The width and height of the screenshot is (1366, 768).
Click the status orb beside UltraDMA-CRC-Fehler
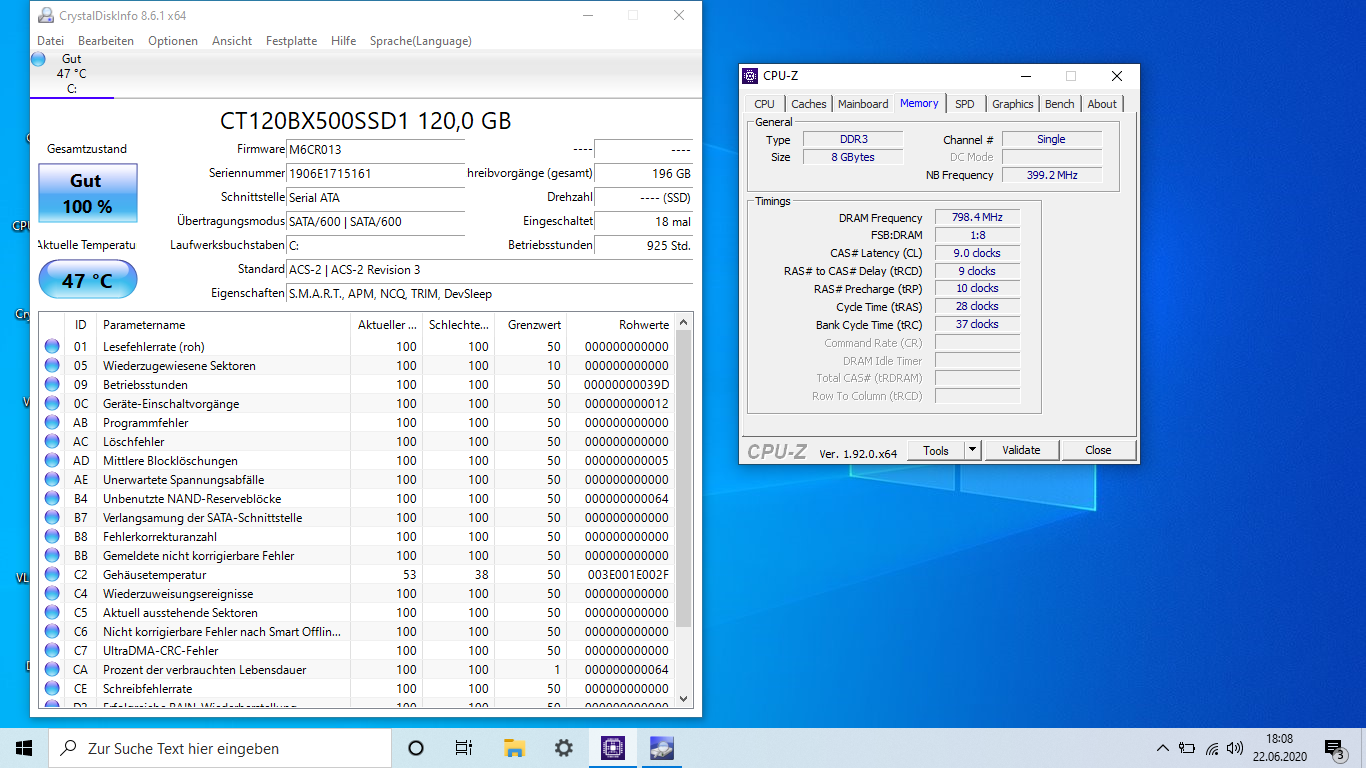pos(52,650)
